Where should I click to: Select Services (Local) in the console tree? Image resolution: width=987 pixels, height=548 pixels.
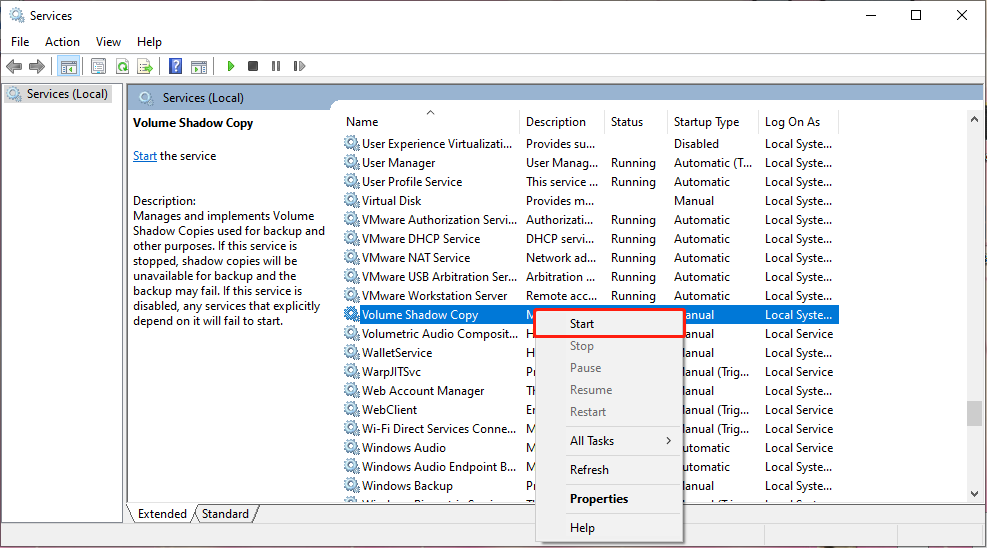pos(58,94)
